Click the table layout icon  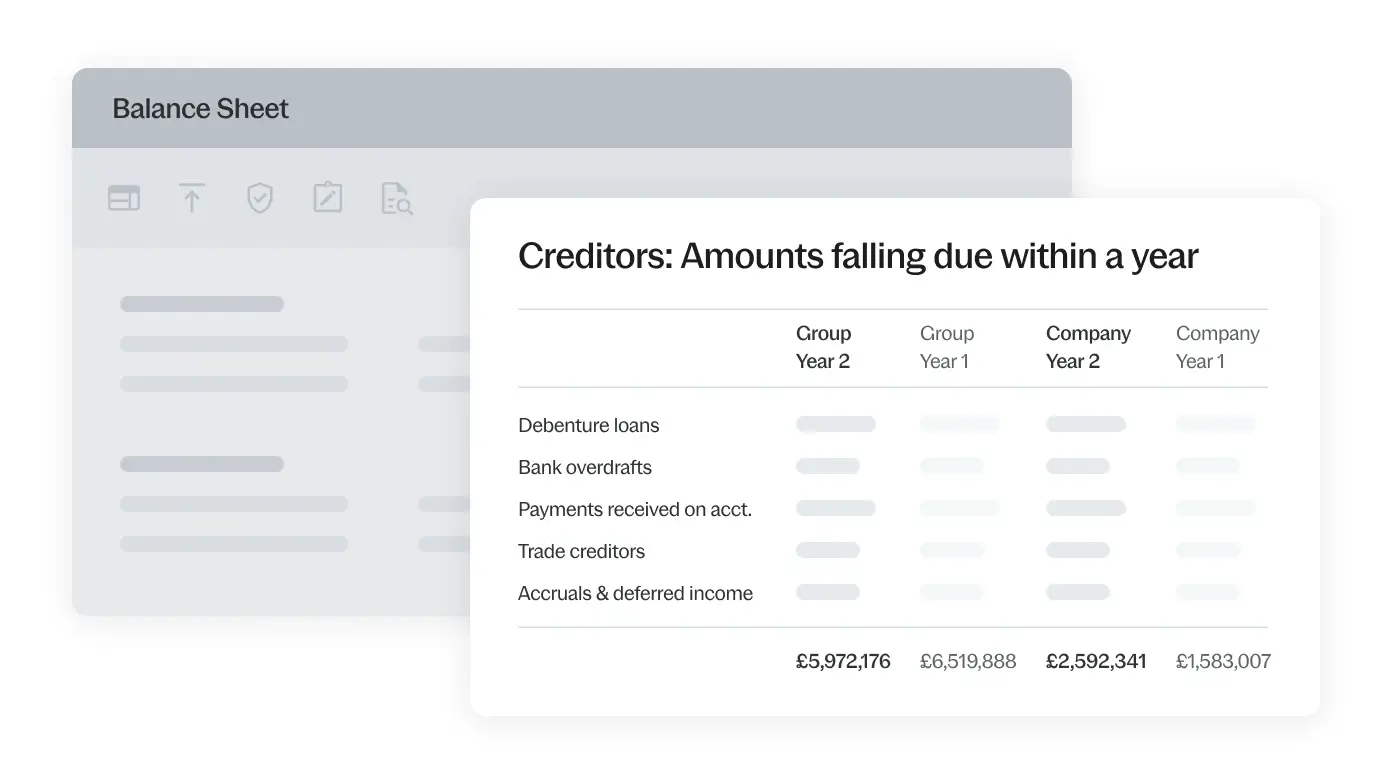[124, 198]
